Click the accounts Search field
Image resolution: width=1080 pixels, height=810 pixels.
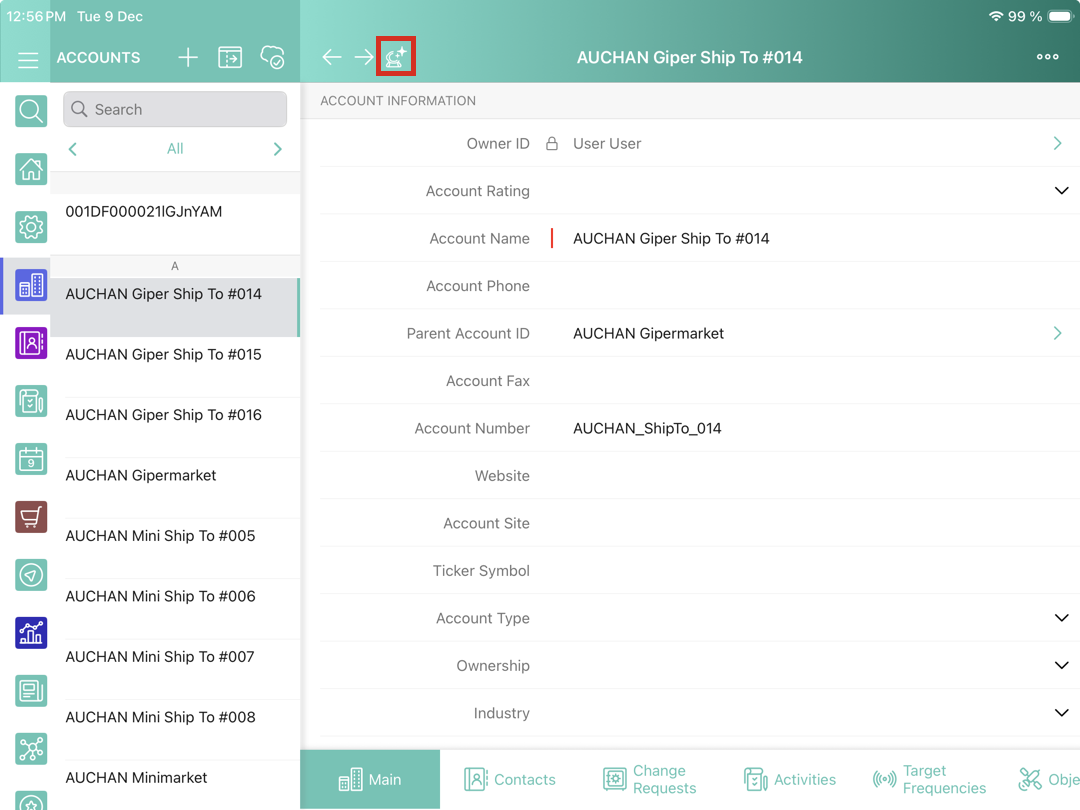pos(175,109)
